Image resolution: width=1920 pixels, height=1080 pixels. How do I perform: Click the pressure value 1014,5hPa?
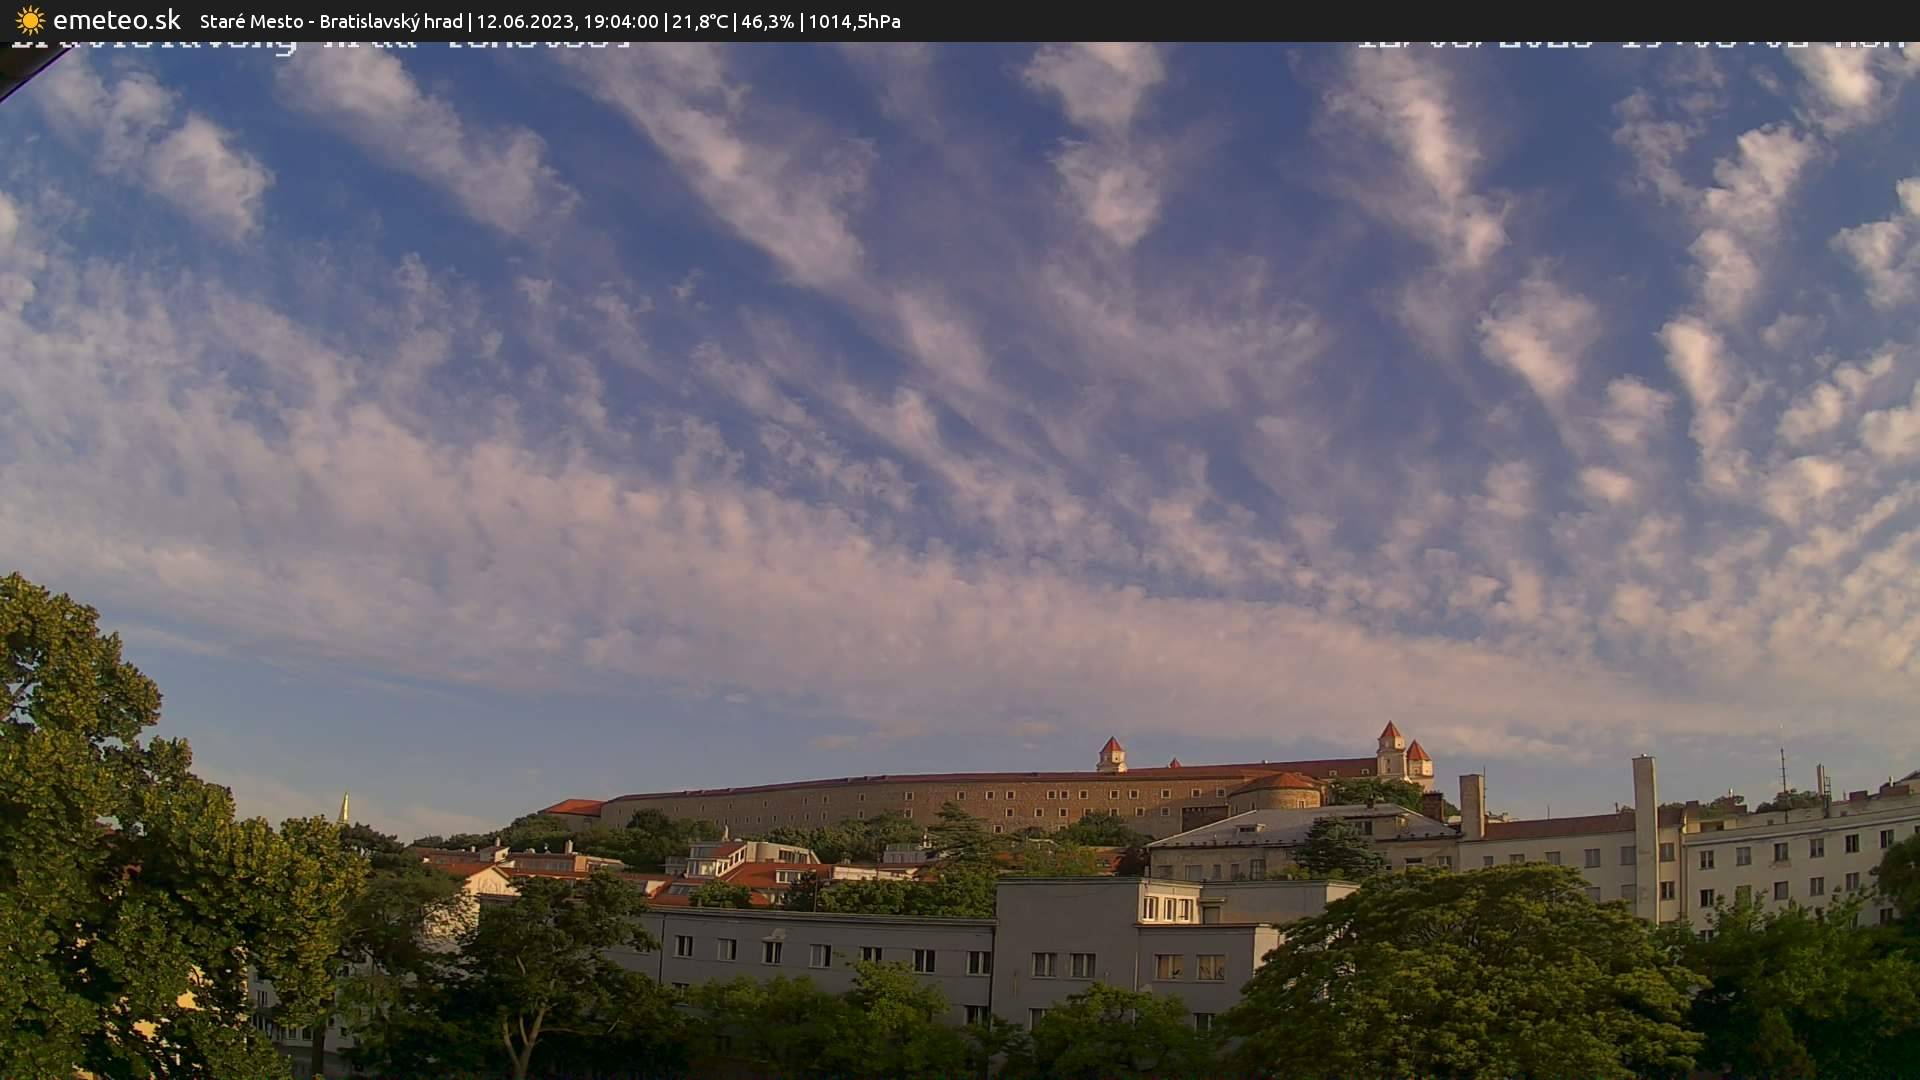pos(854,21)
